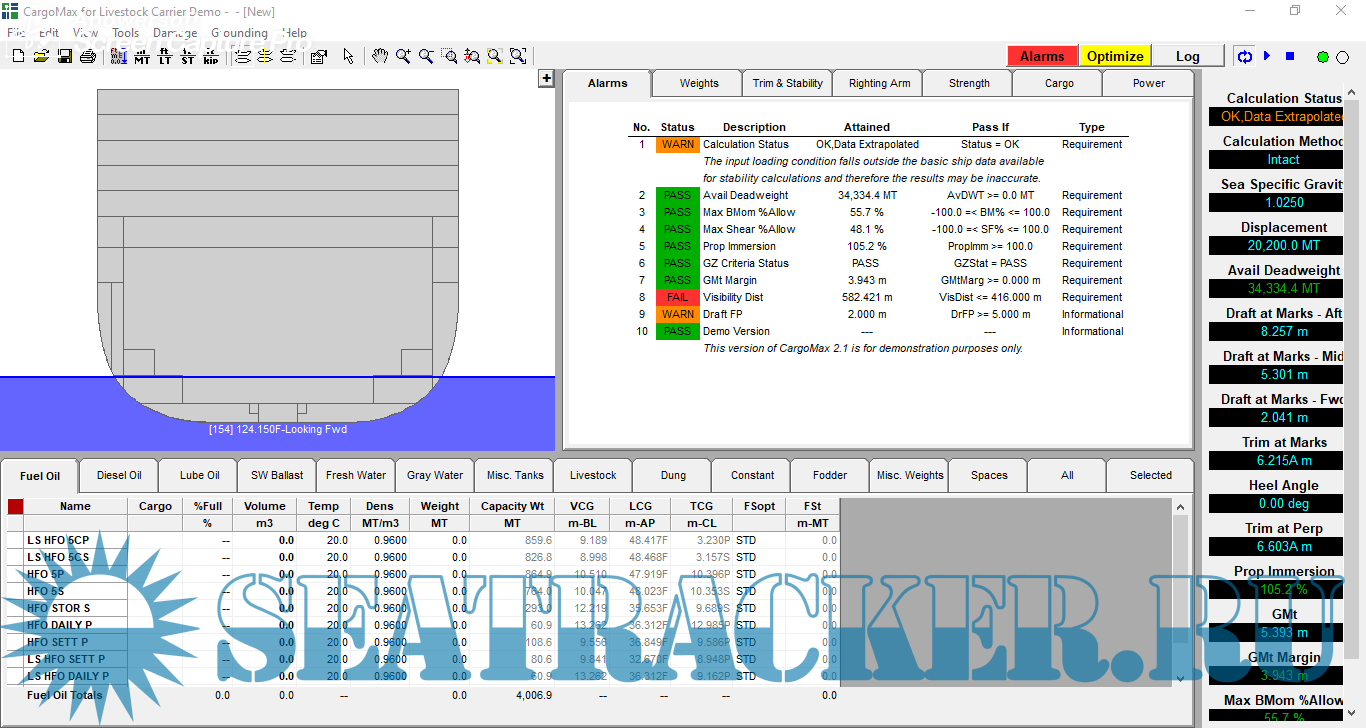This screenshot has width=1366, height=728.
Task: Click the Log button
Action: 1187,56
